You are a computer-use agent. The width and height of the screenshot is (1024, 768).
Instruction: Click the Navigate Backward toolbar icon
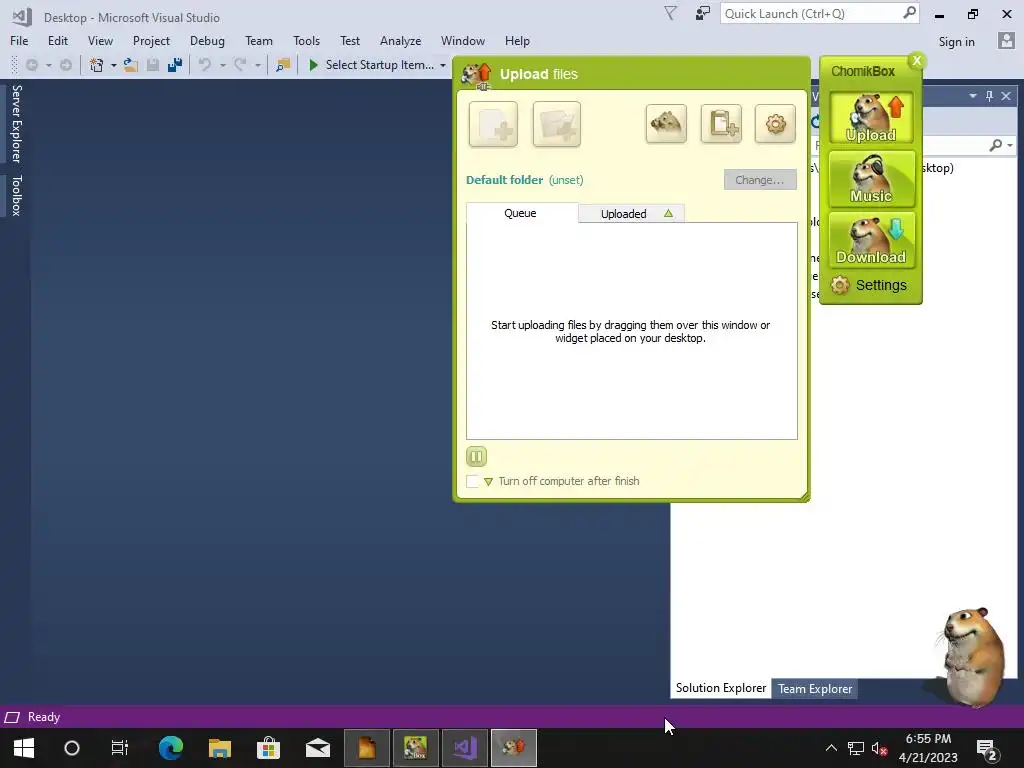(31, 65)
